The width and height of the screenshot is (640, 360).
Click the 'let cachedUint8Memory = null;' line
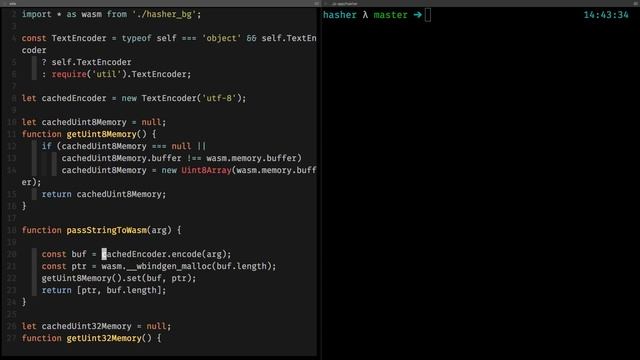click(94, 122)
